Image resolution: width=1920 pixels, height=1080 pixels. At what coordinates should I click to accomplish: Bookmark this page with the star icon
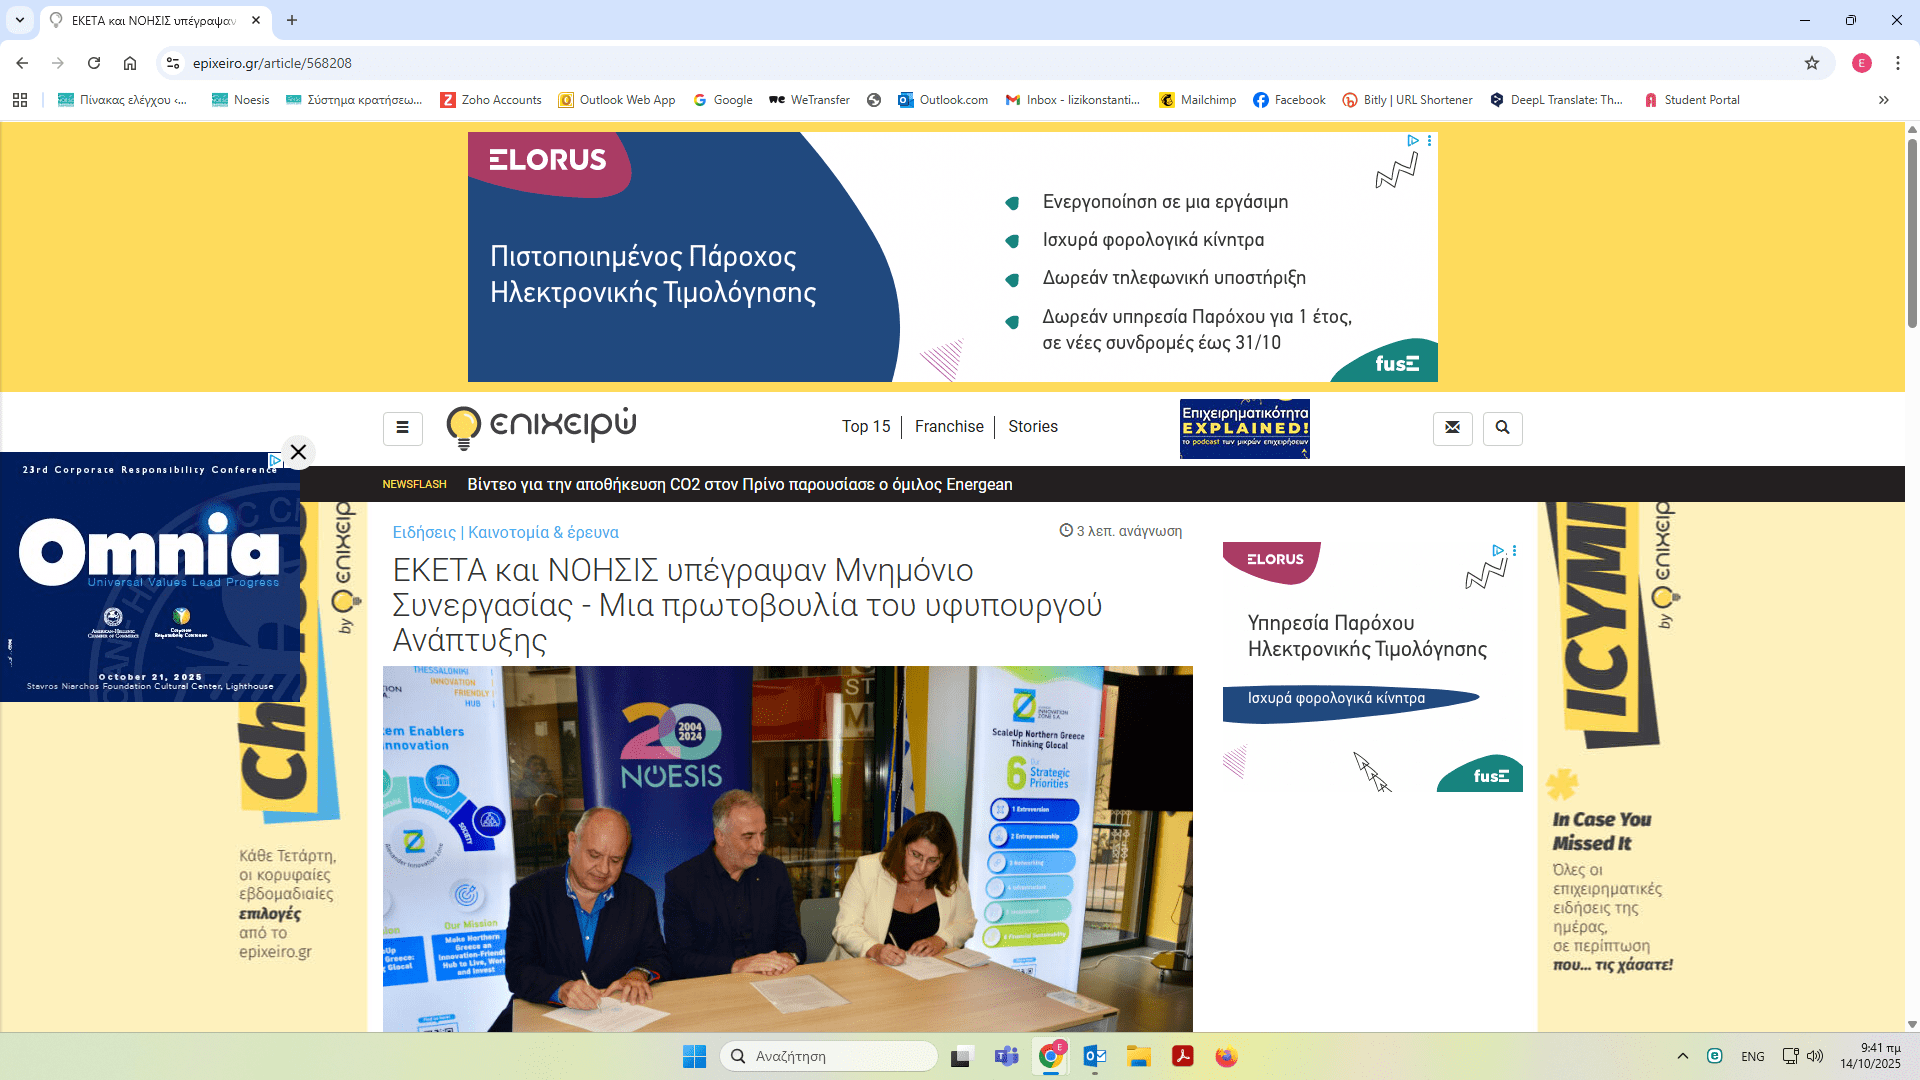click(1811, 63)
